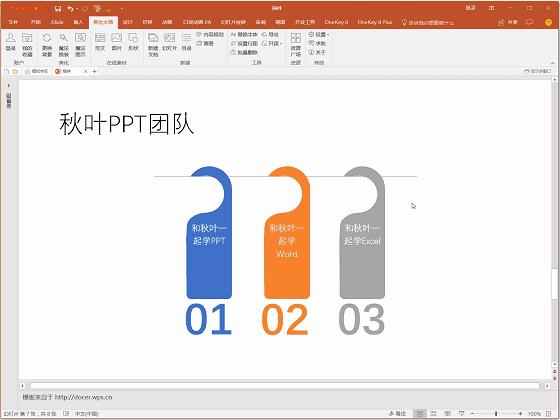Open the 范文 sample templates icon

point(100,38)
